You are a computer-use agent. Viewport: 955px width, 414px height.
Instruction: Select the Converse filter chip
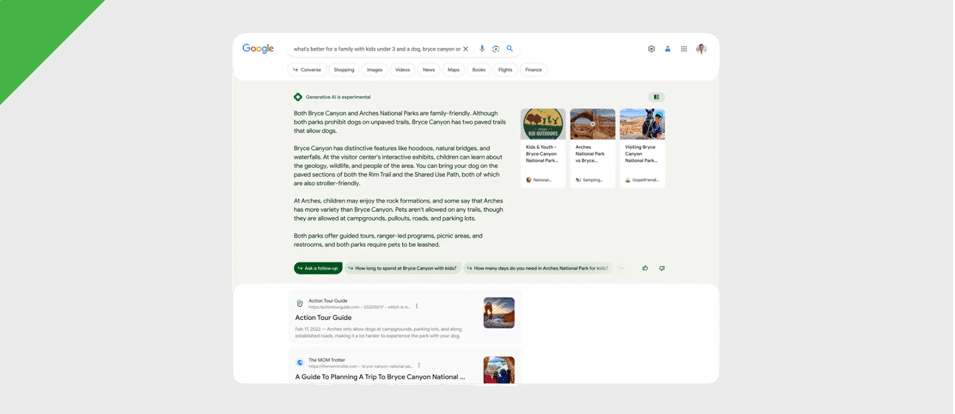(307, 70)
